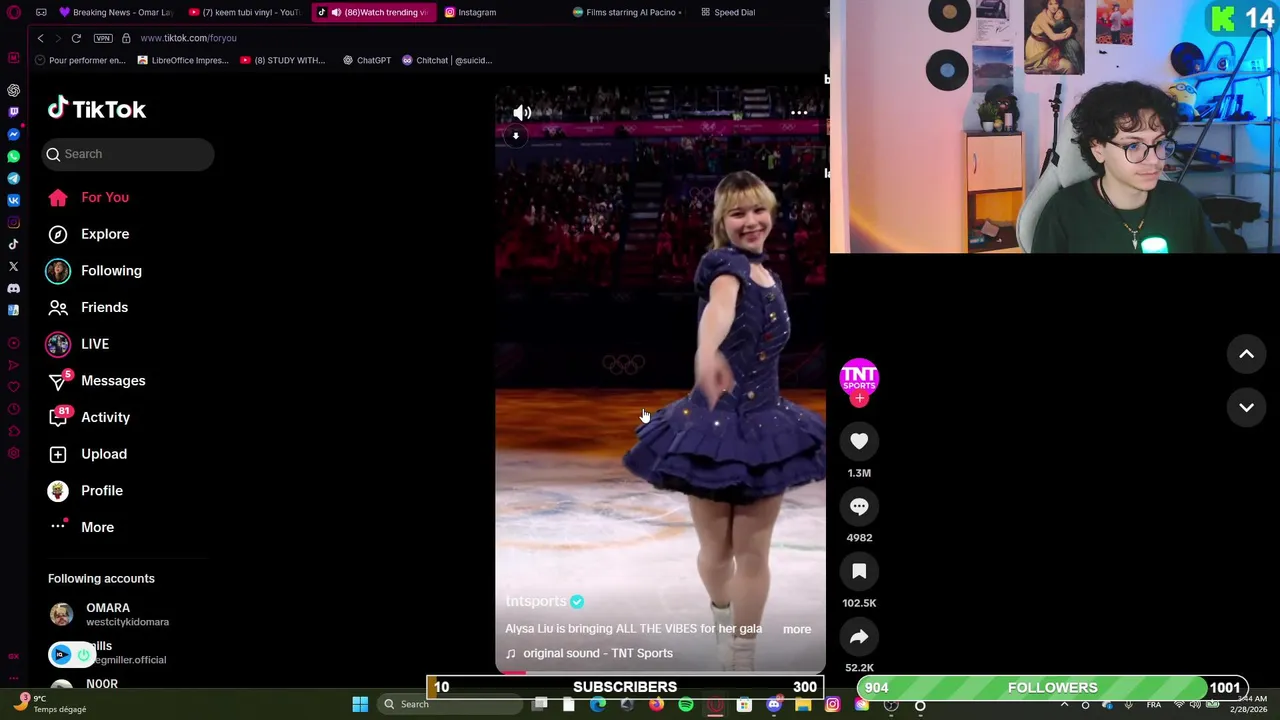
Task: Go to the next video
Action: tap(1246, 407)
